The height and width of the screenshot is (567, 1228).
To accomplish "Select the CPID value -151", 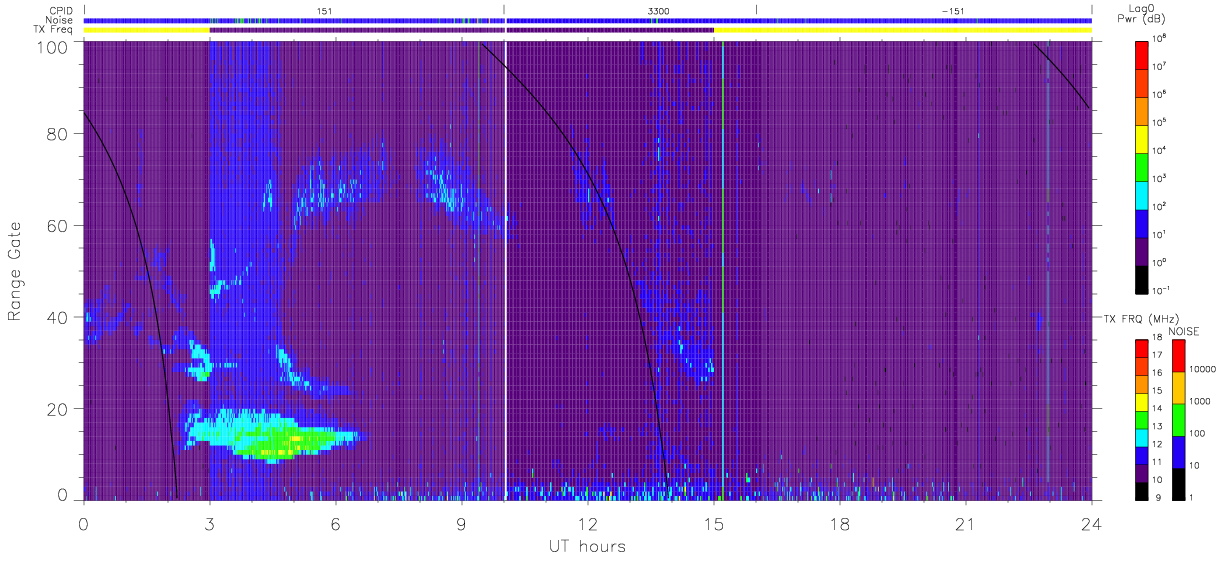I will 952,10.
